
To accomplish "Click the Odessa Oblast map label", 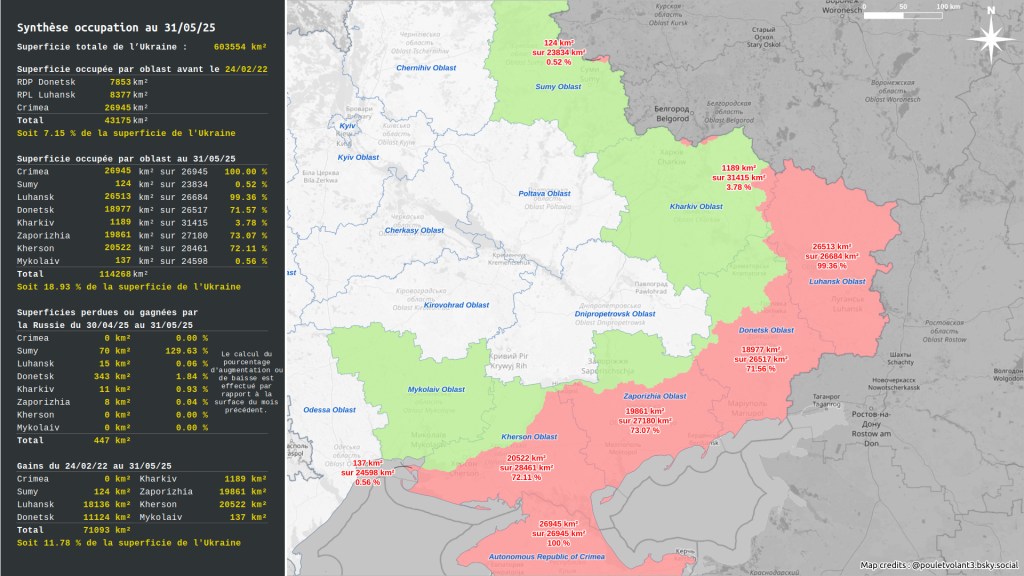I will 330,410.
